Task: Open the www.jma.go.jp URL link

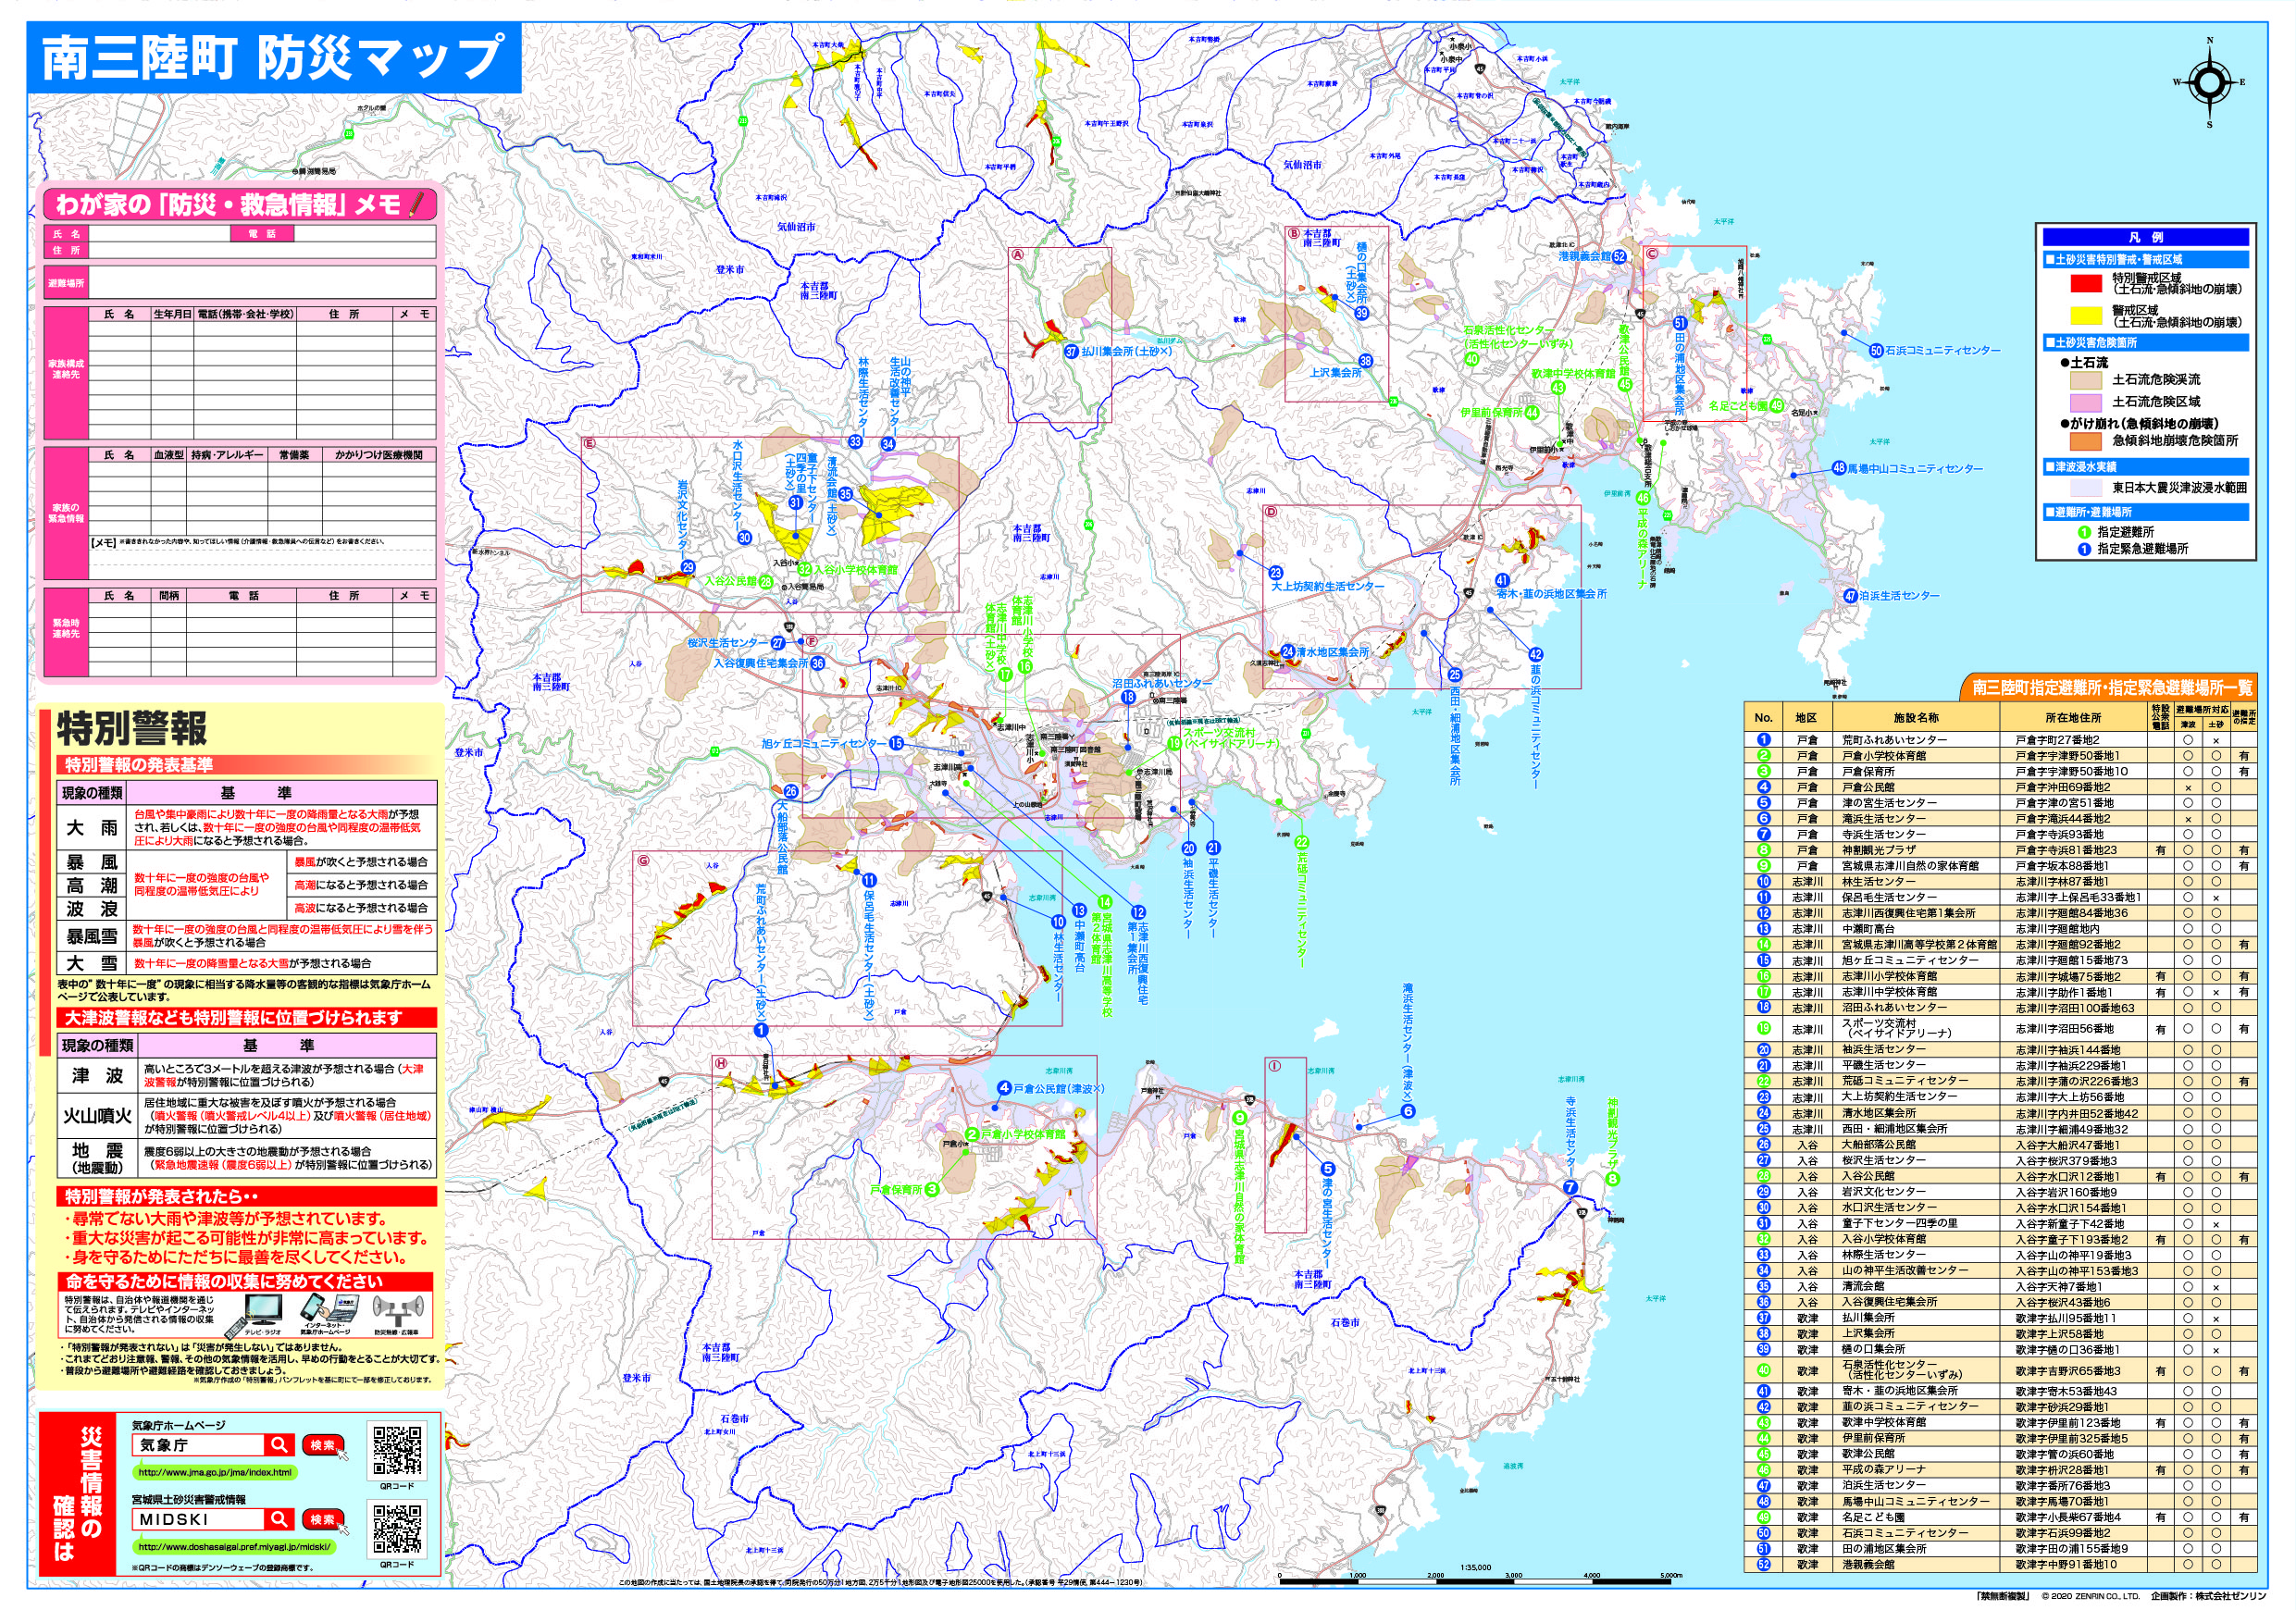Action: pos(215,1472)
